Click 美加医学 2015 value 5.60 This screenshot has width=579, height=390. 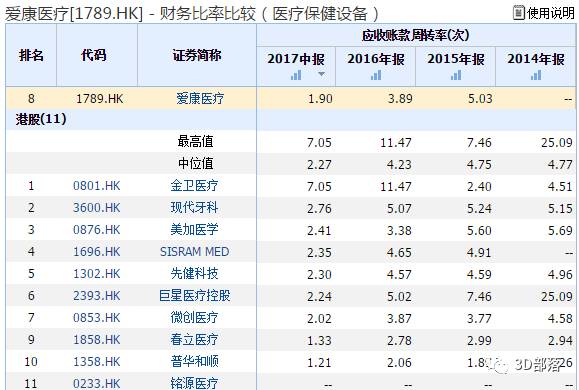point(479,230)
